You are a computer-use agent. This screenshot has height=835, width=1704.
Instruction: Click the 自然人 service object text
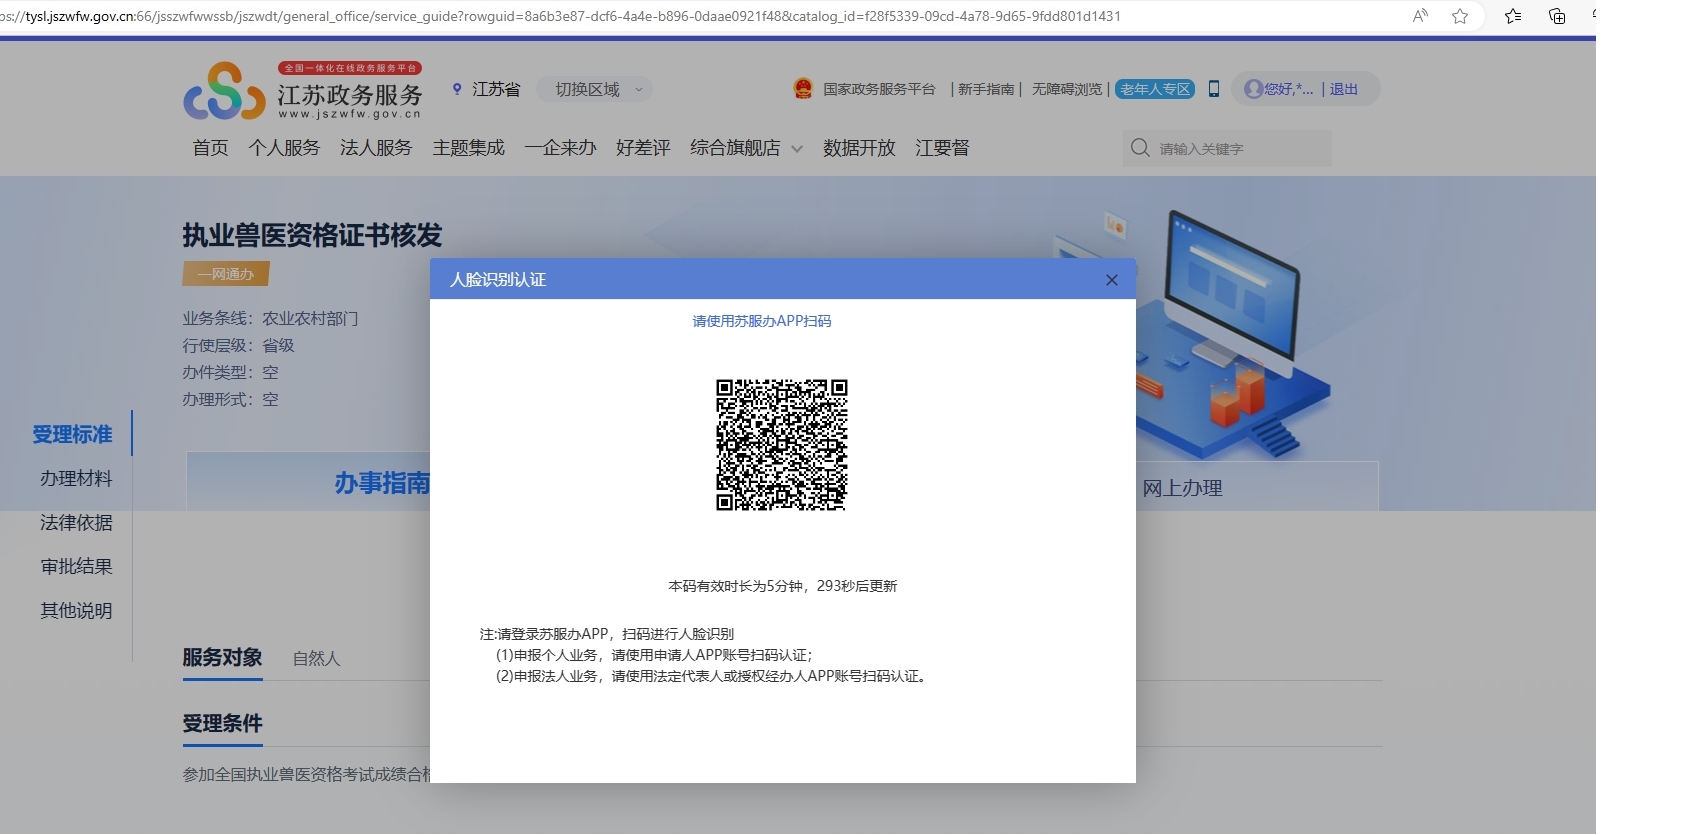[x=316, y=659]
